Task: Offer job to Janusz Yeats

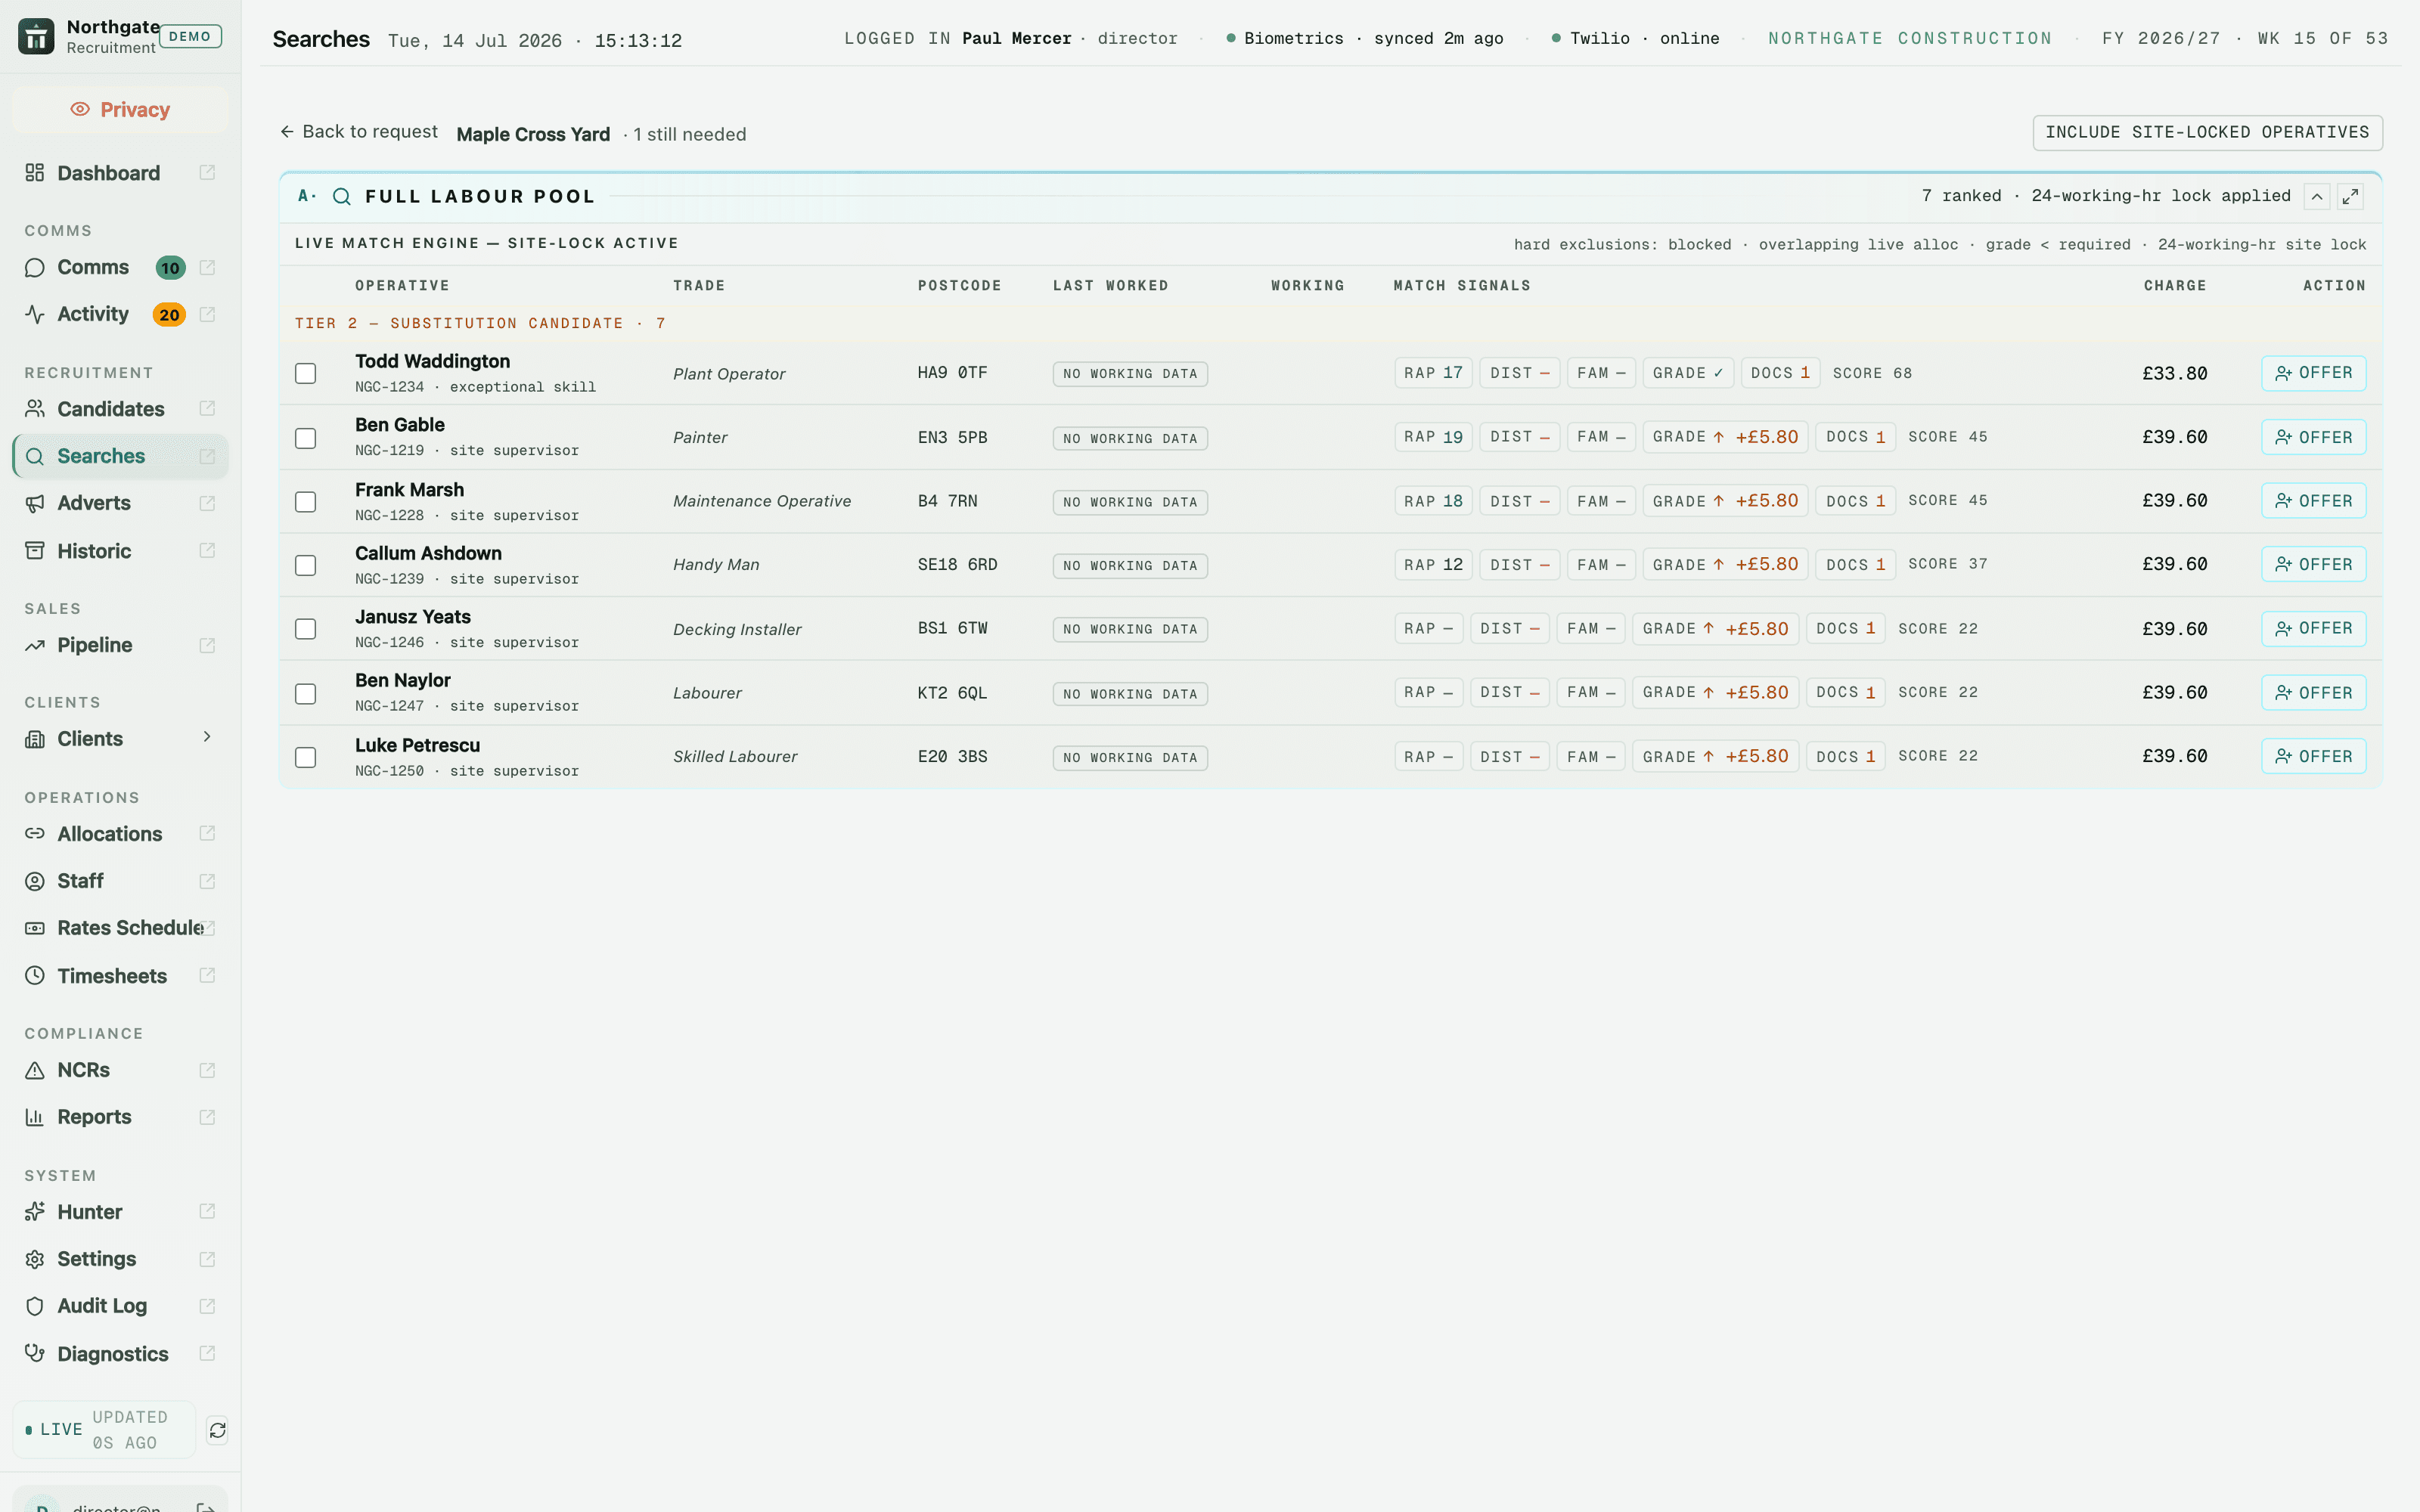Action: (2313, 628)
